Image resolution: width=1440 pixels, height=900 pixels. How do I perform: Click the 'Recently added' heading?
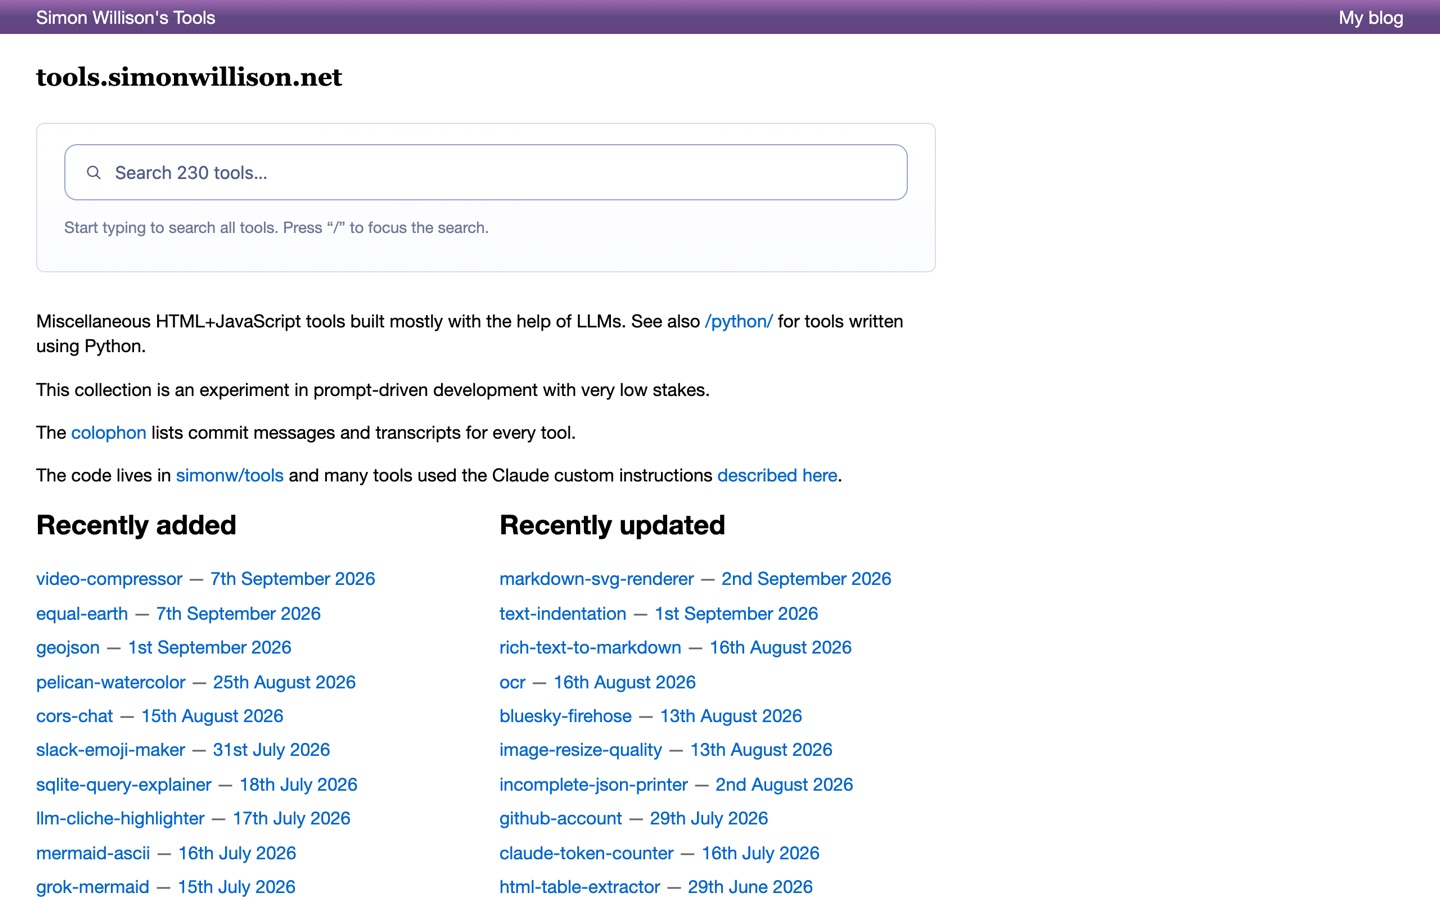coord(136,526)
